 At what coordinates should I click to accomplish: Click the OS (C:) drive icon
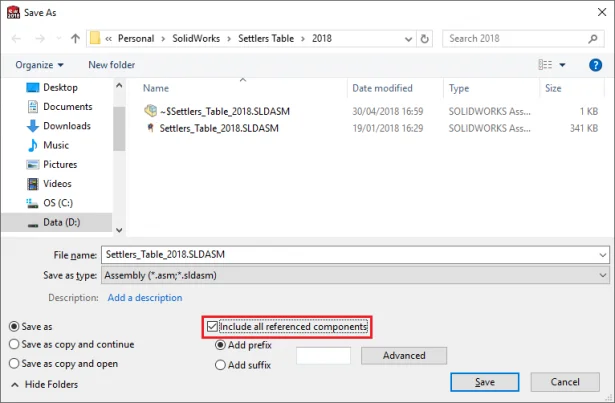tap(31, 203)
